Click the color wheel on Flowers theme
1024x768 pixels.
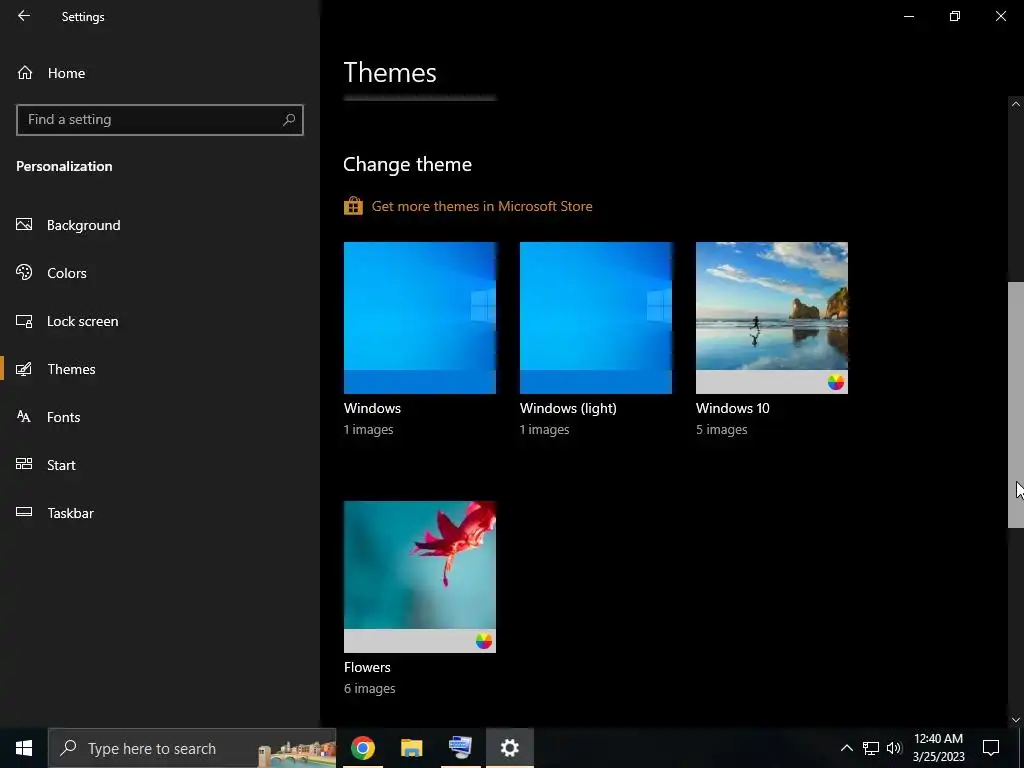(x=483, y=641)
